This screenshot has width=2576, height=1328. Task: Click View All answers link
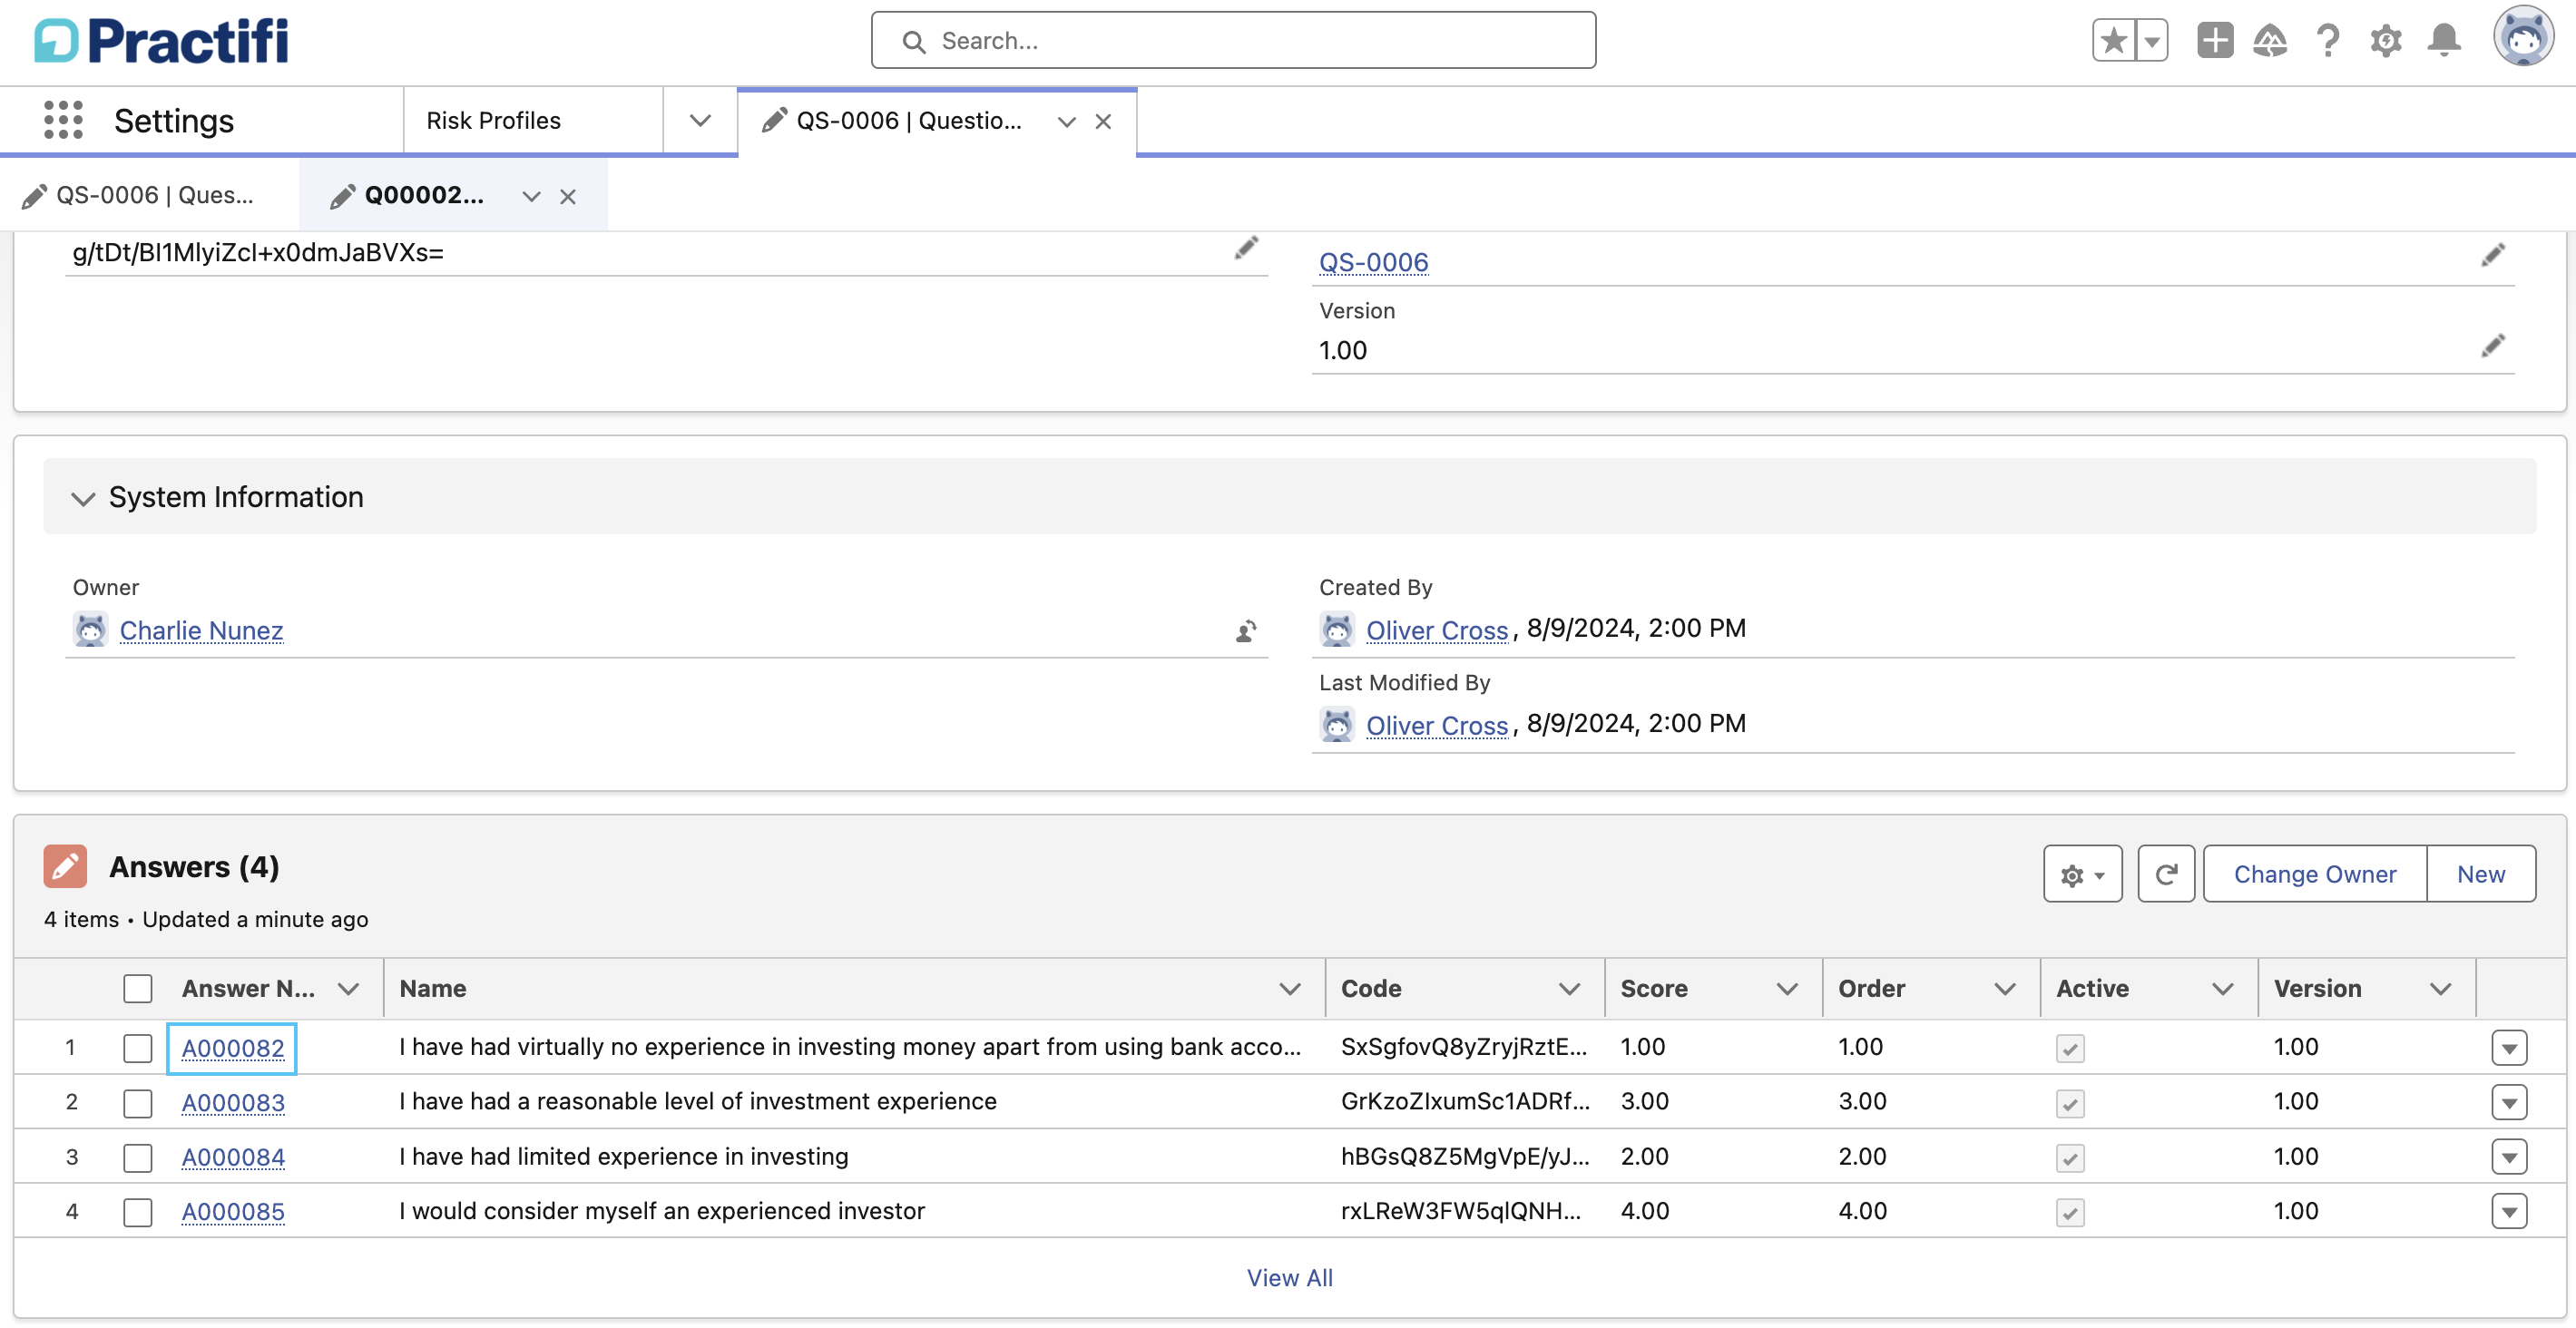(1289, 1277)
